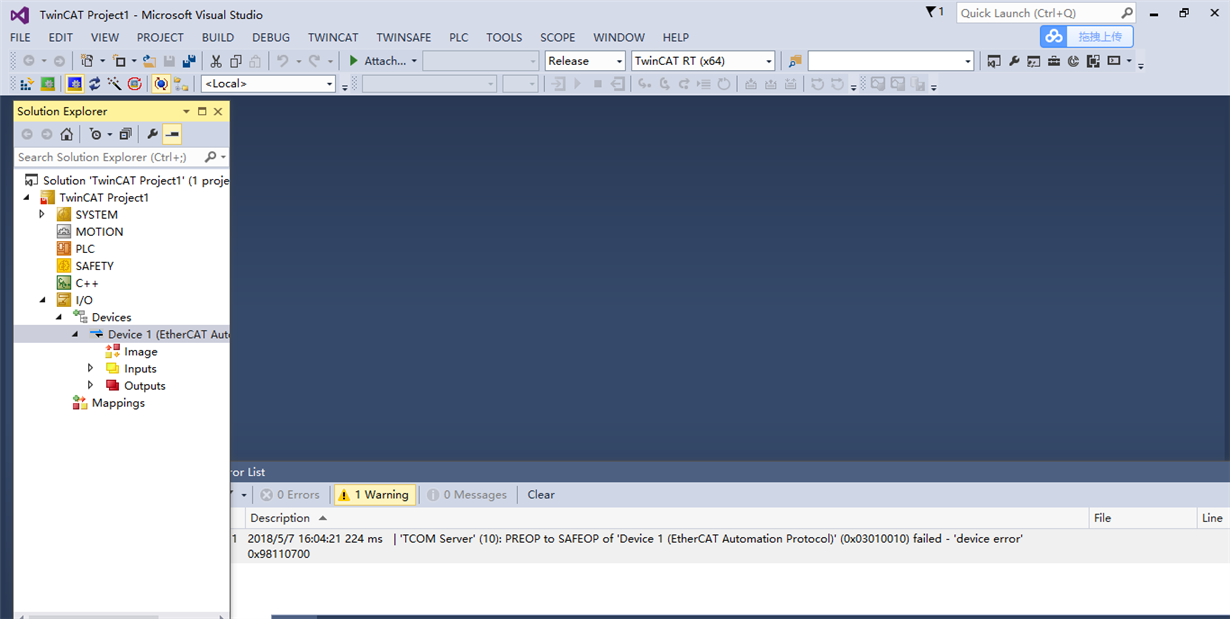Click the Properties wrench in Solution Explorer
1230x619 pixels.
(x=152, y=134)
